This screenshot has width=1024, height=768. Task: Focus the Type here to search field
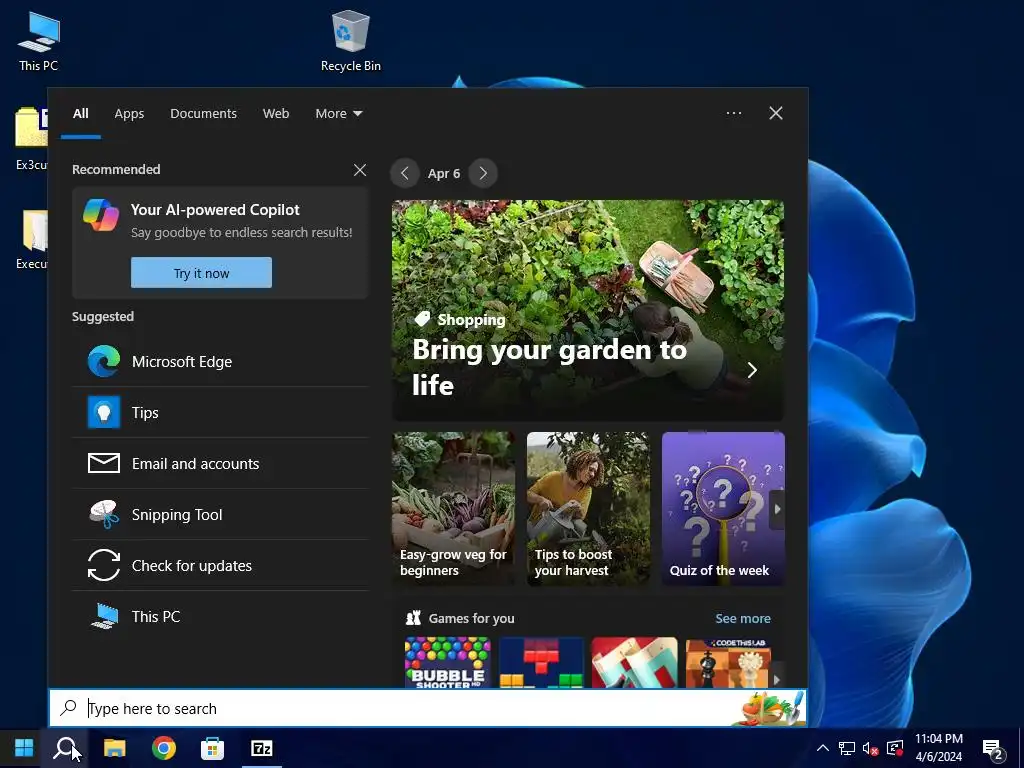click(428, 708)
